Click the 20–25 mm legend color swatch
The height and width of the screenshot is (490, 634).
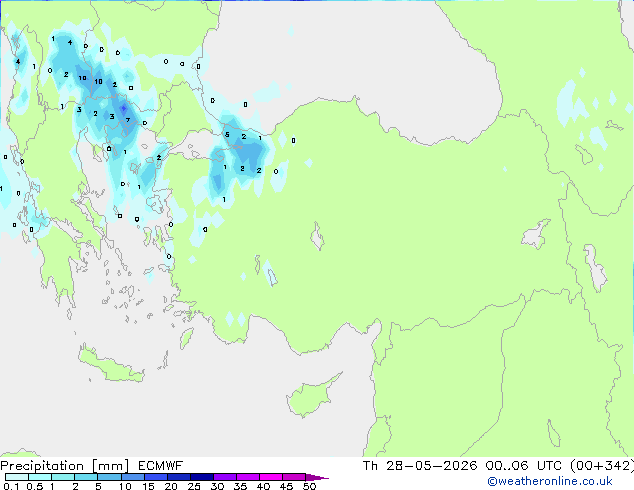click(178, 477)
